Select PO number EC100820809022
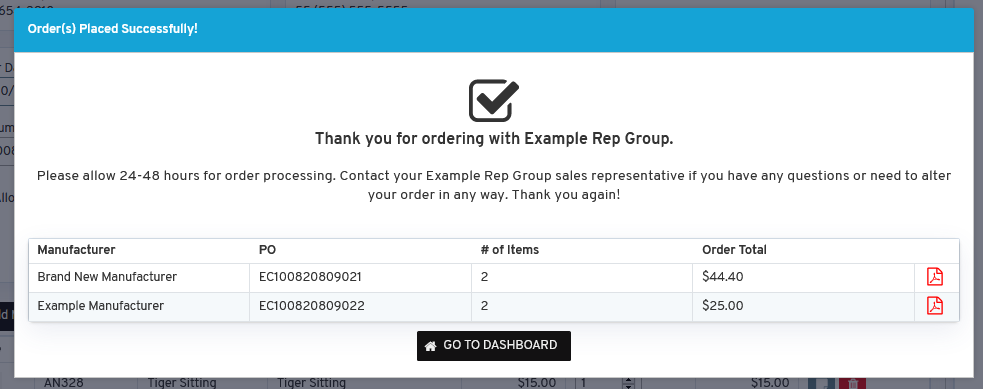 [x=312, y=306]
